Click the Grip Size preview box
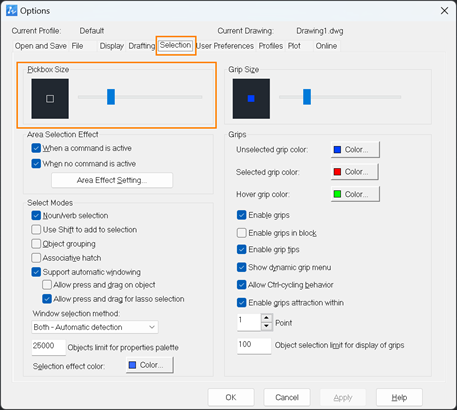Screen dimensions: 457x410 click(251, 99)
